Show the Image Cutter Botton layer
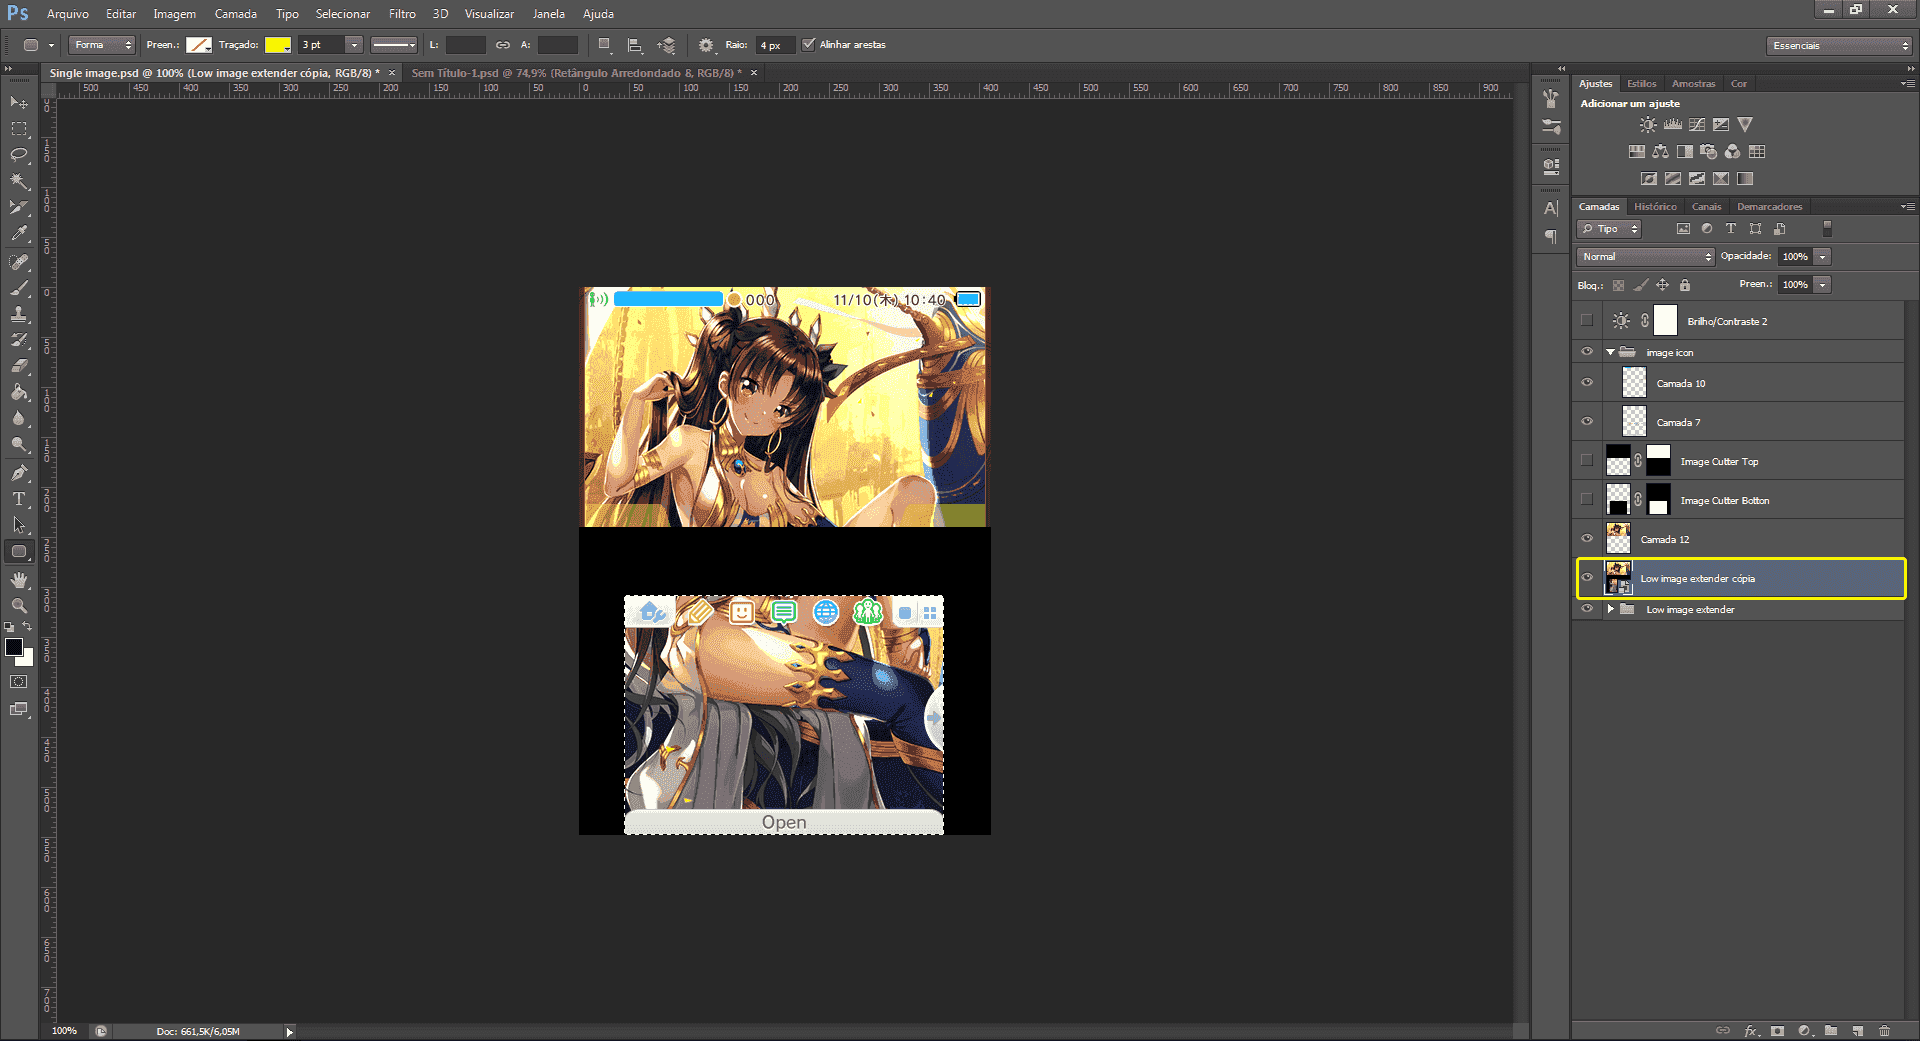1920x1041 pixels. point(1587,500)
